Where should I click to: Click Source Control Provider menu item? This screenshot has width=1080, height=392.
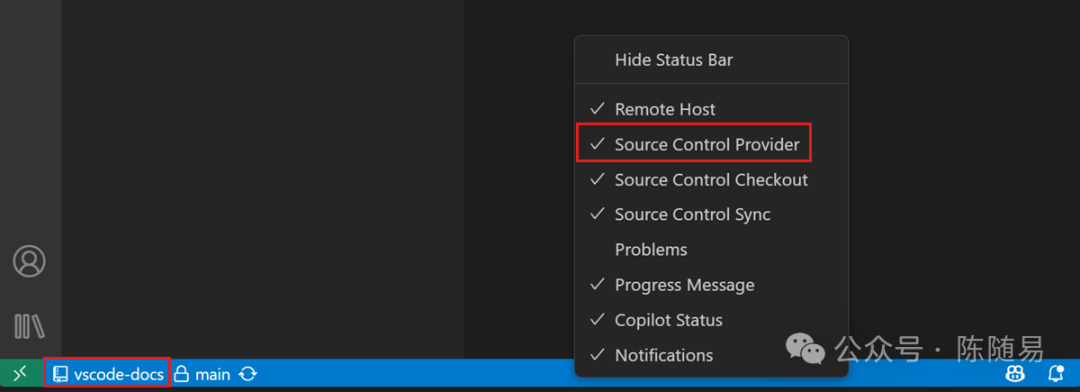pyautogui.click(x=712, y=144)
